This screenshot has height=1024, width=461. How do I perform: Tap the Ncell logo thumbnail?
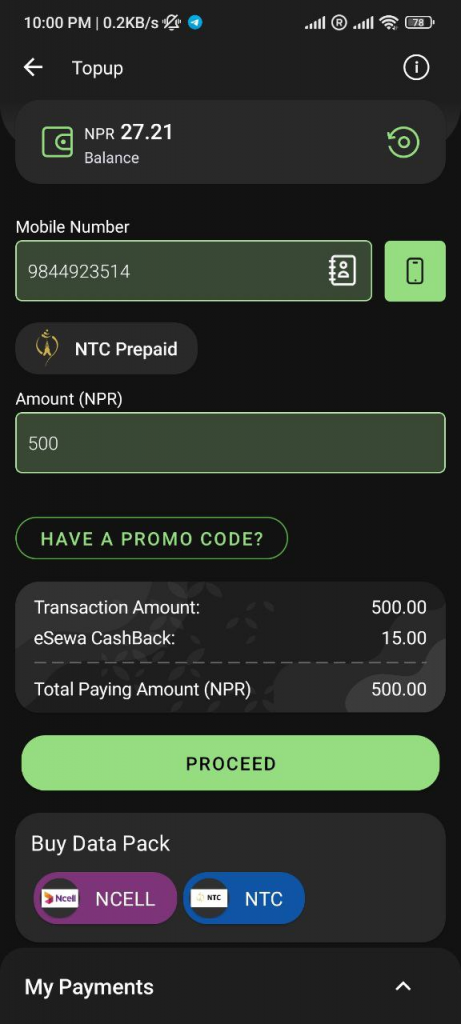pos(59,898)
